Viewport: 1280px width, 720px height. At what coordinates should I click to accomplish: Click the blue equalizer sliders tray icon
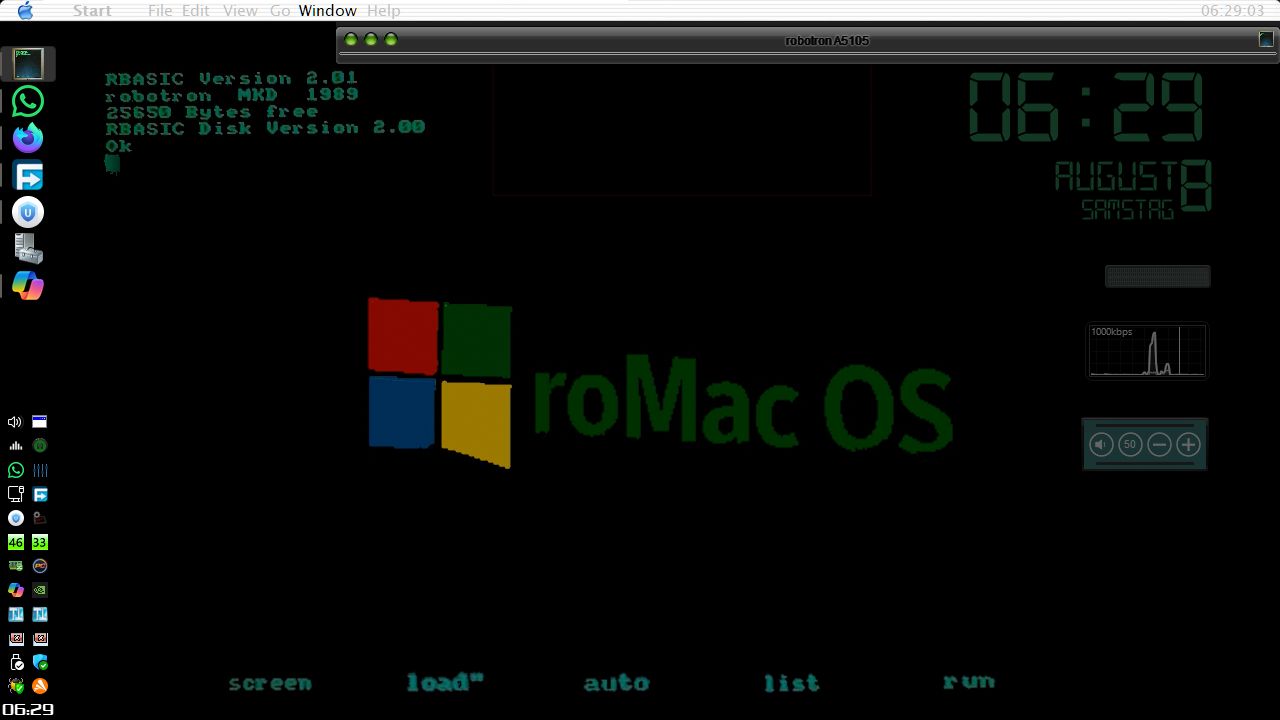click(x=40, y=470)
